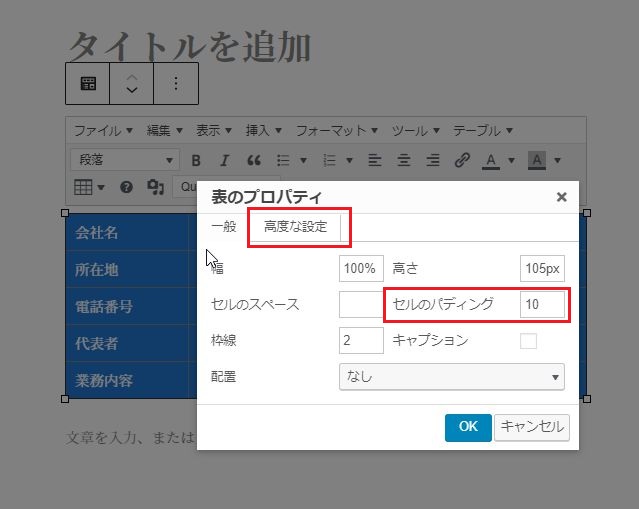The image size is (639, 509).
Task: Click the table block type icon
Action: [x=88, y=84]
